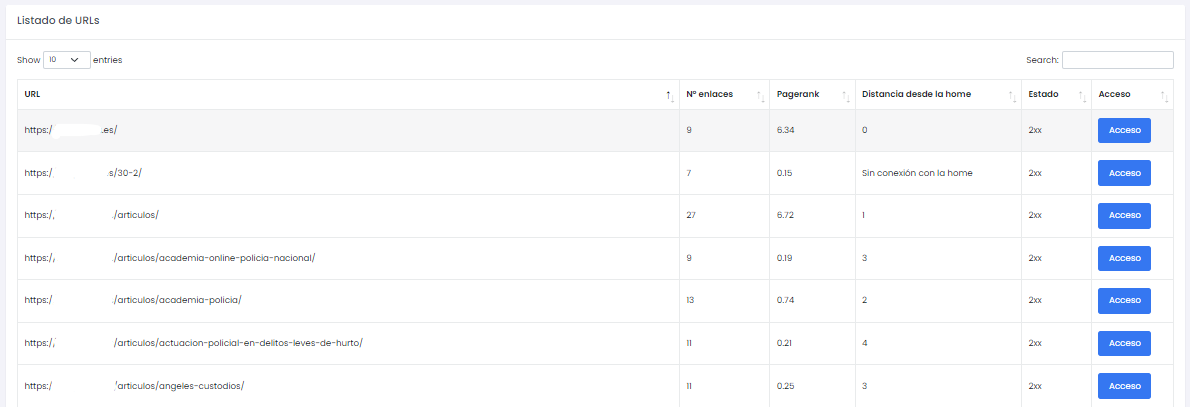1190x407 pixels.
Task: Click Pagerank value 0.74
Action: (785, 301)
